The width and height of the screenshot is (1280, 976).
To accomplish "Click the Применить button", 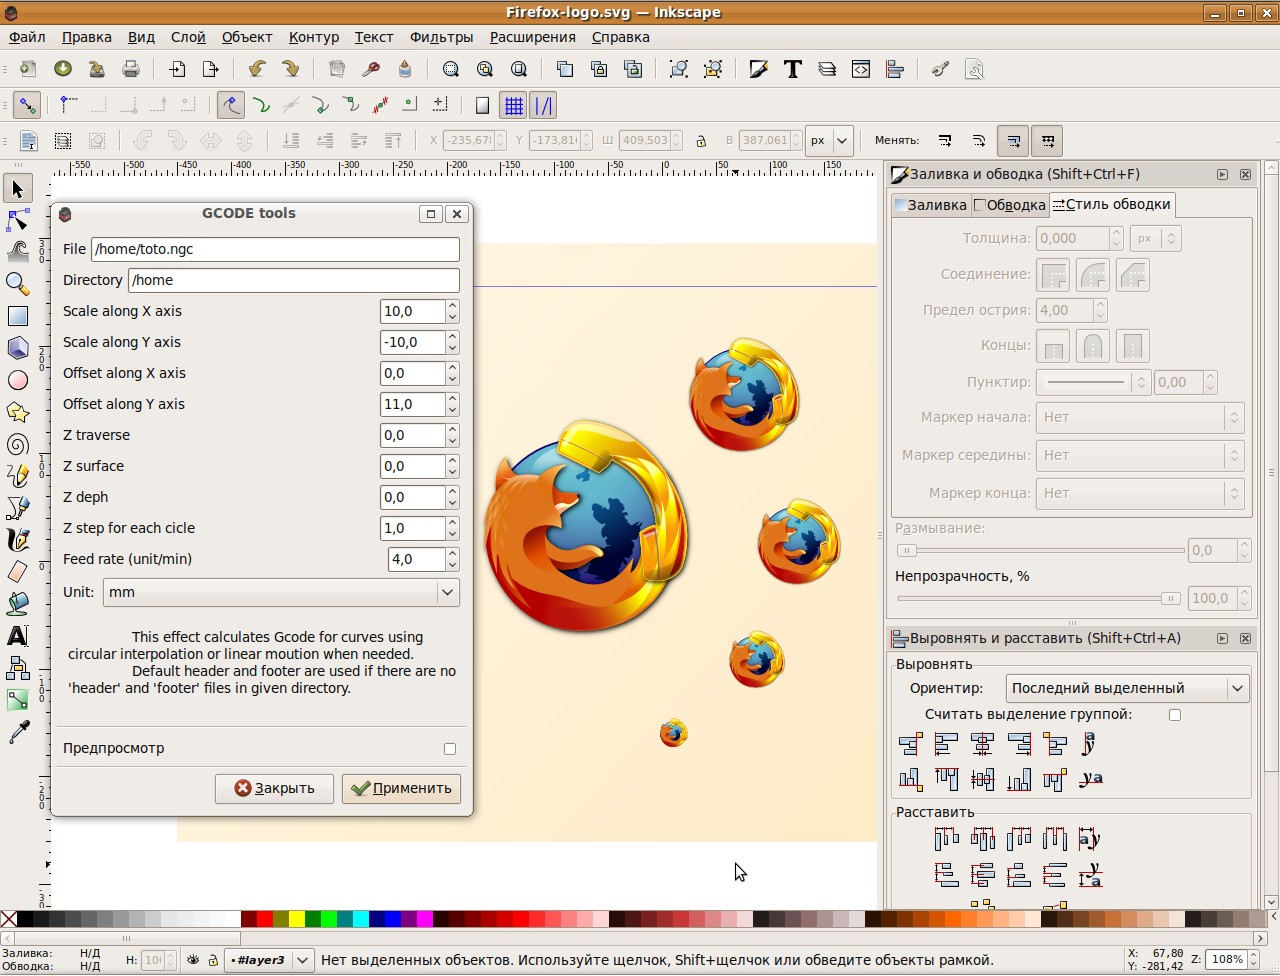I will pos(401,788).
